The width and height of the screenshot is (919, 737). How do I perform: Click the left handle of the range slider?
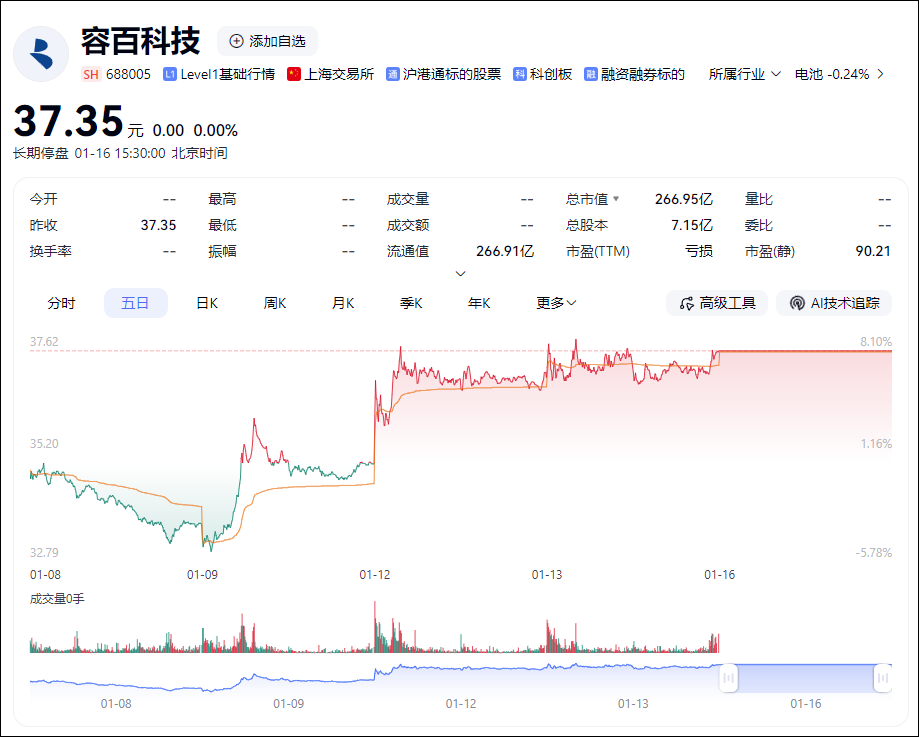[x=729, y=678]
